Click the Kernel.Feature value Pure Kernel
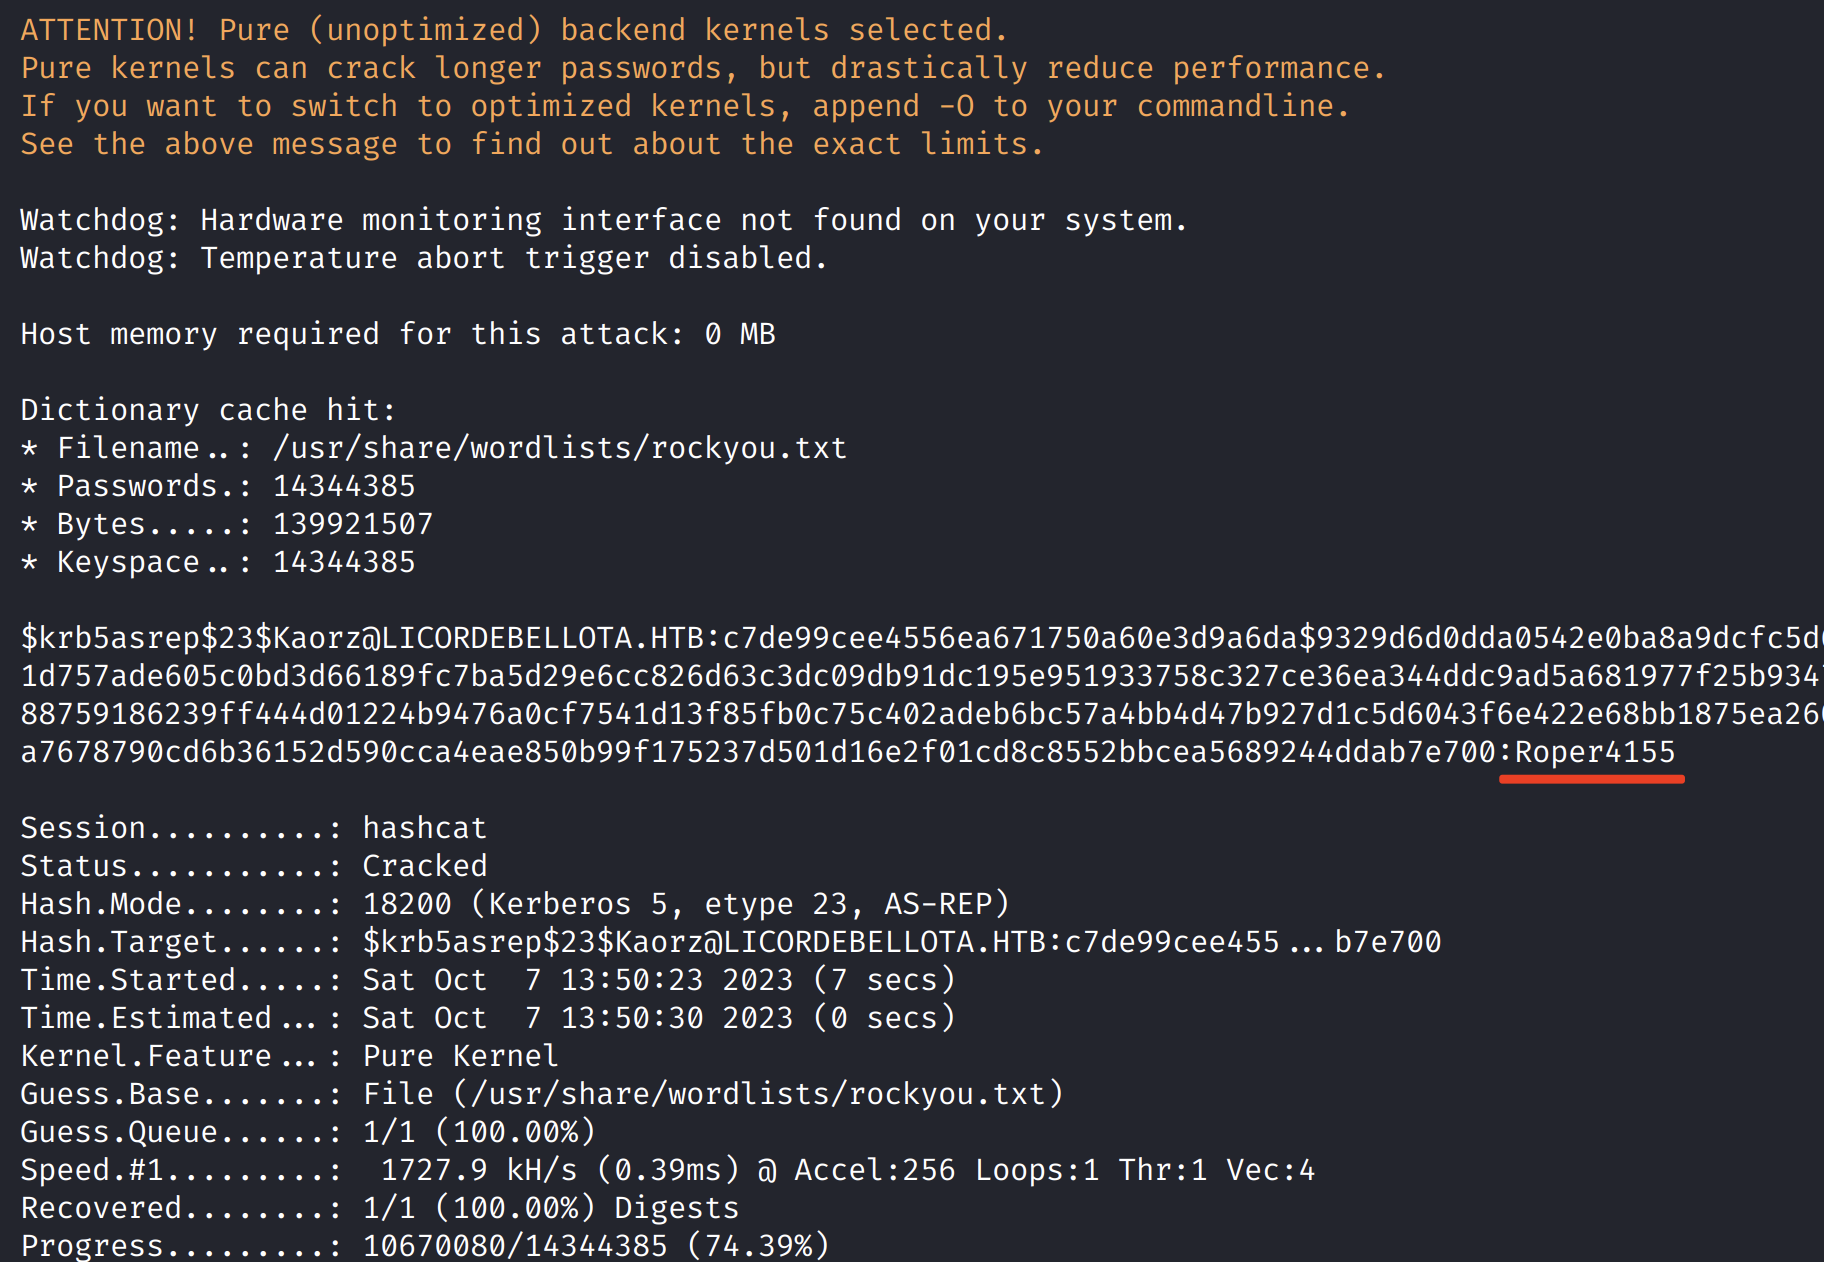 (x=460, y=1056)
